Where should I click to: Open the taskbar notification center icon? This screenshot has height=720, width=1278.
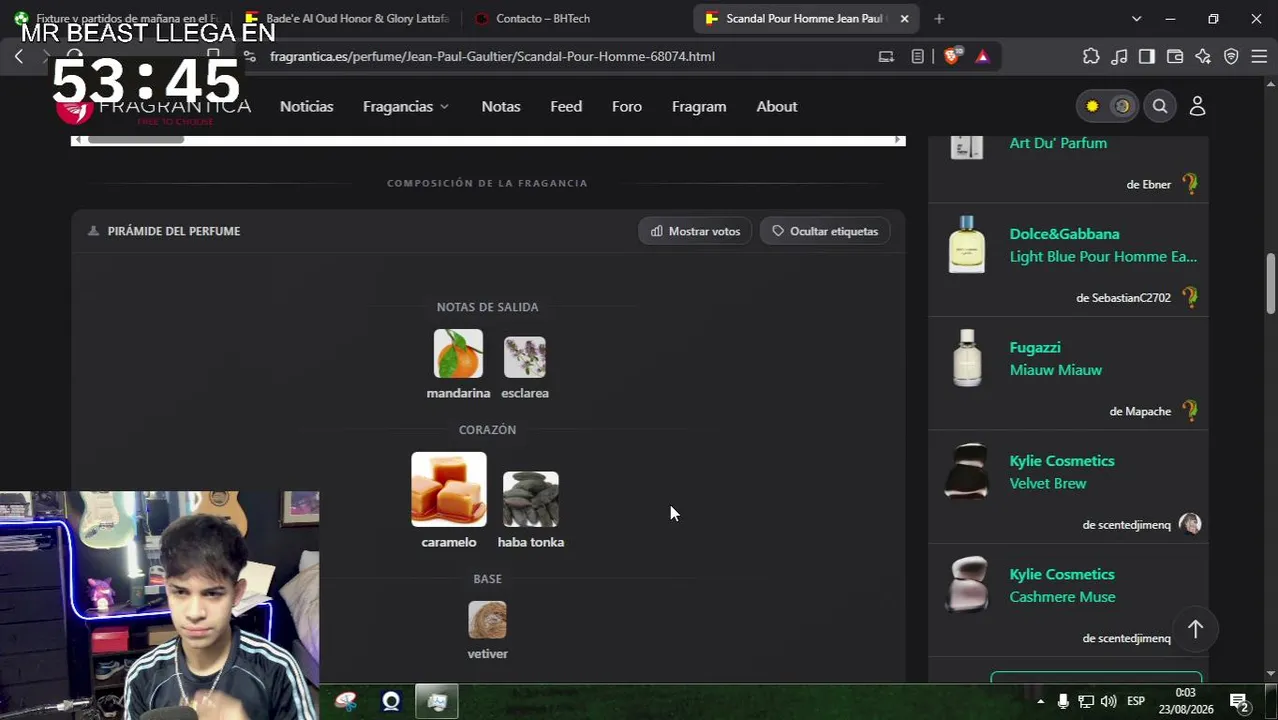pos(1239,702)
